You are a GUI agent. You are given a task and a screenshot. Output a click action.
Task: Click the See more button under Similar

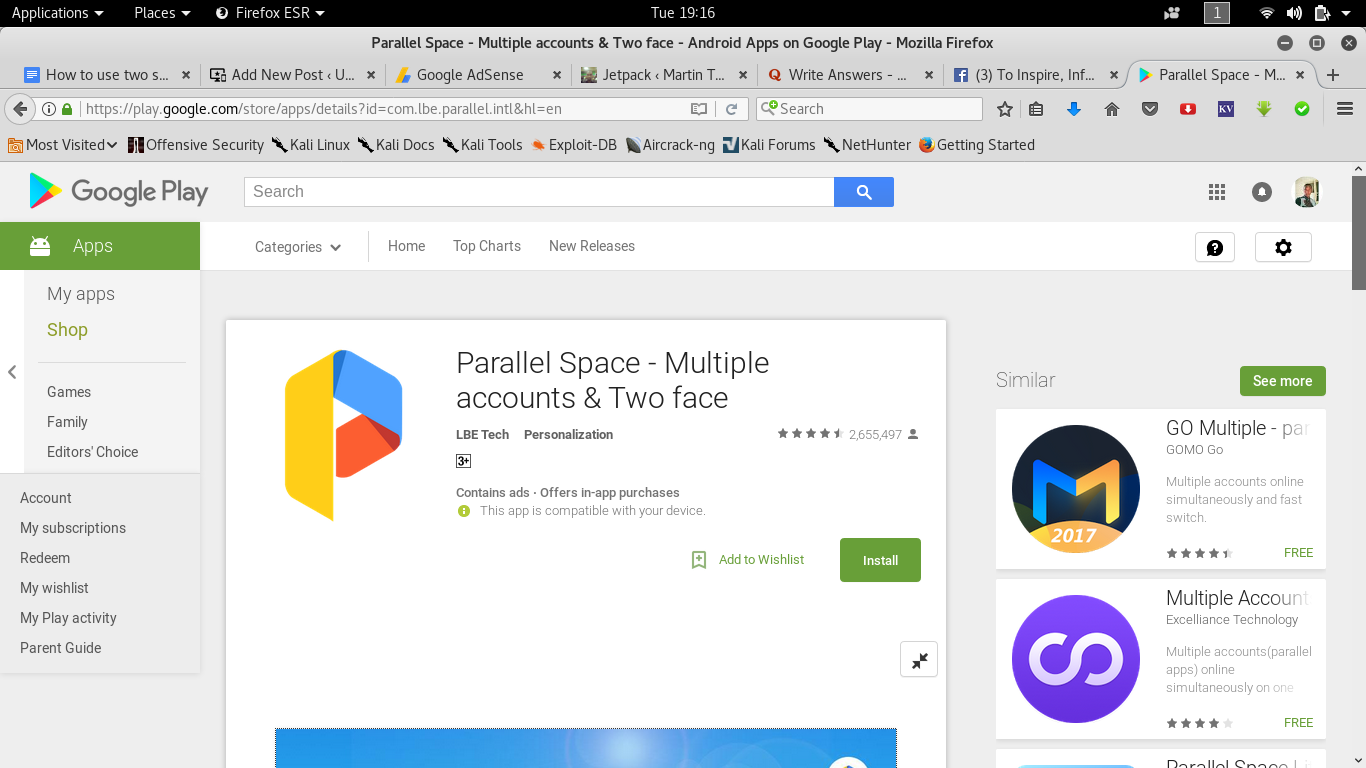coord(1282,381)
